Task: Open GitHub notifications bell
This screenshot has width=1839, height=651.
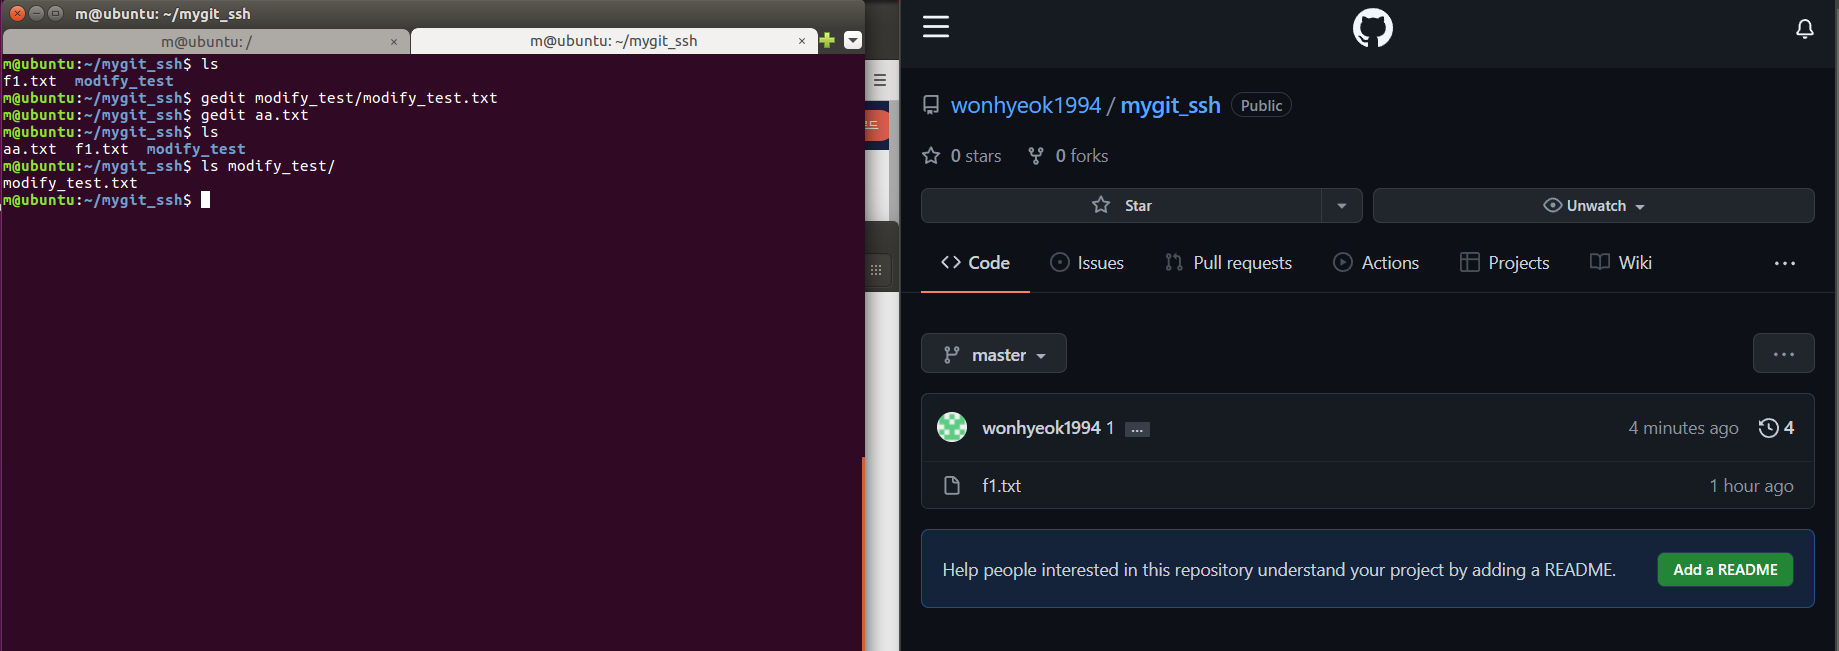Action: pyautogui.click(x=1805, y=28)
